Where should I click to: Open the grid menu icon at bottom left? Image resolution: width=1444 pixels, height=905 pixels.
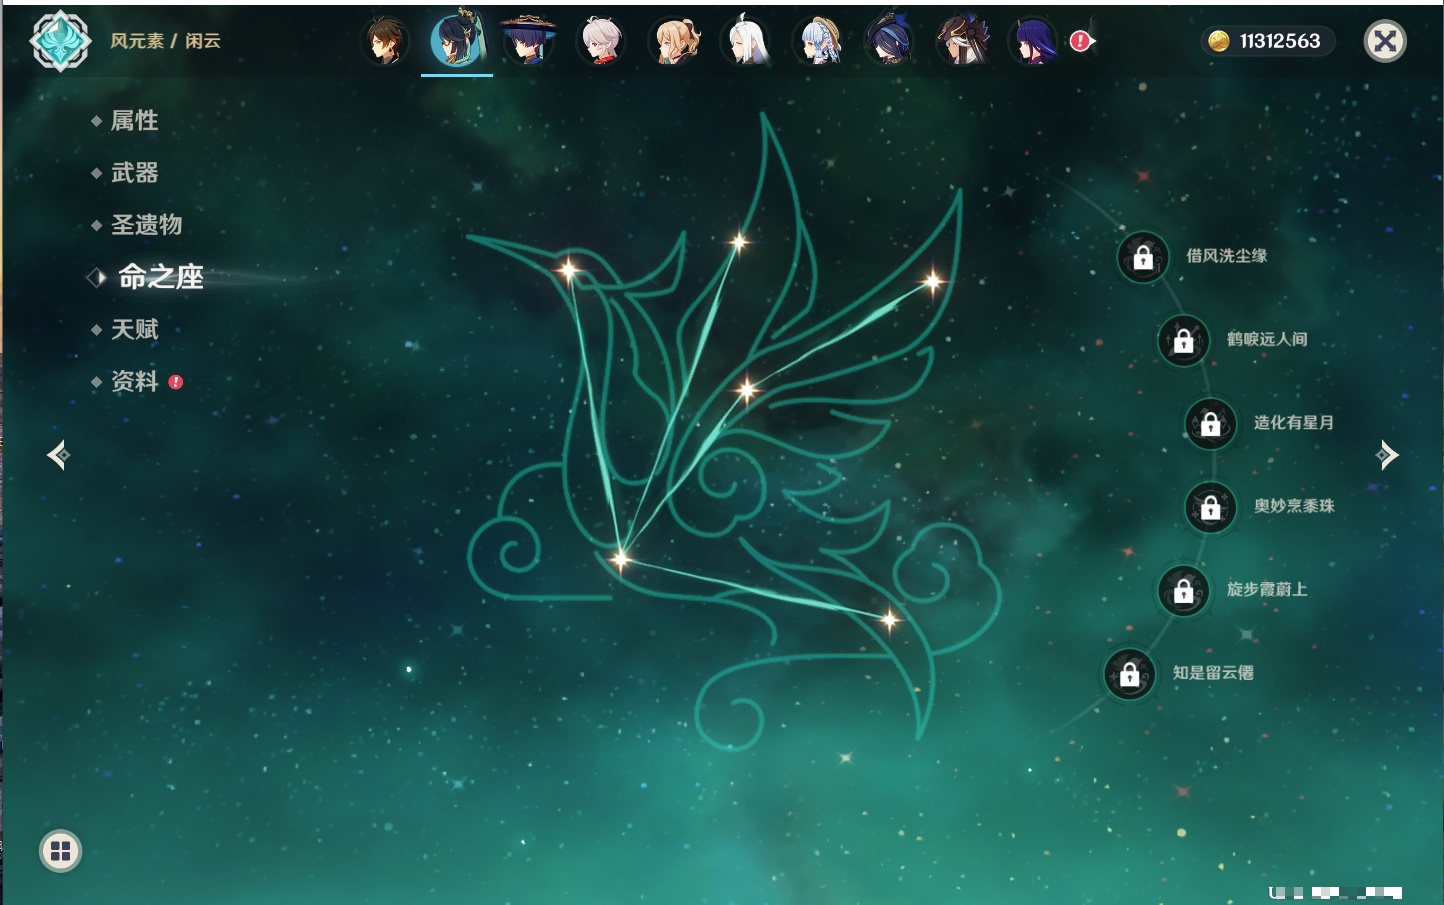click(60, 851)
